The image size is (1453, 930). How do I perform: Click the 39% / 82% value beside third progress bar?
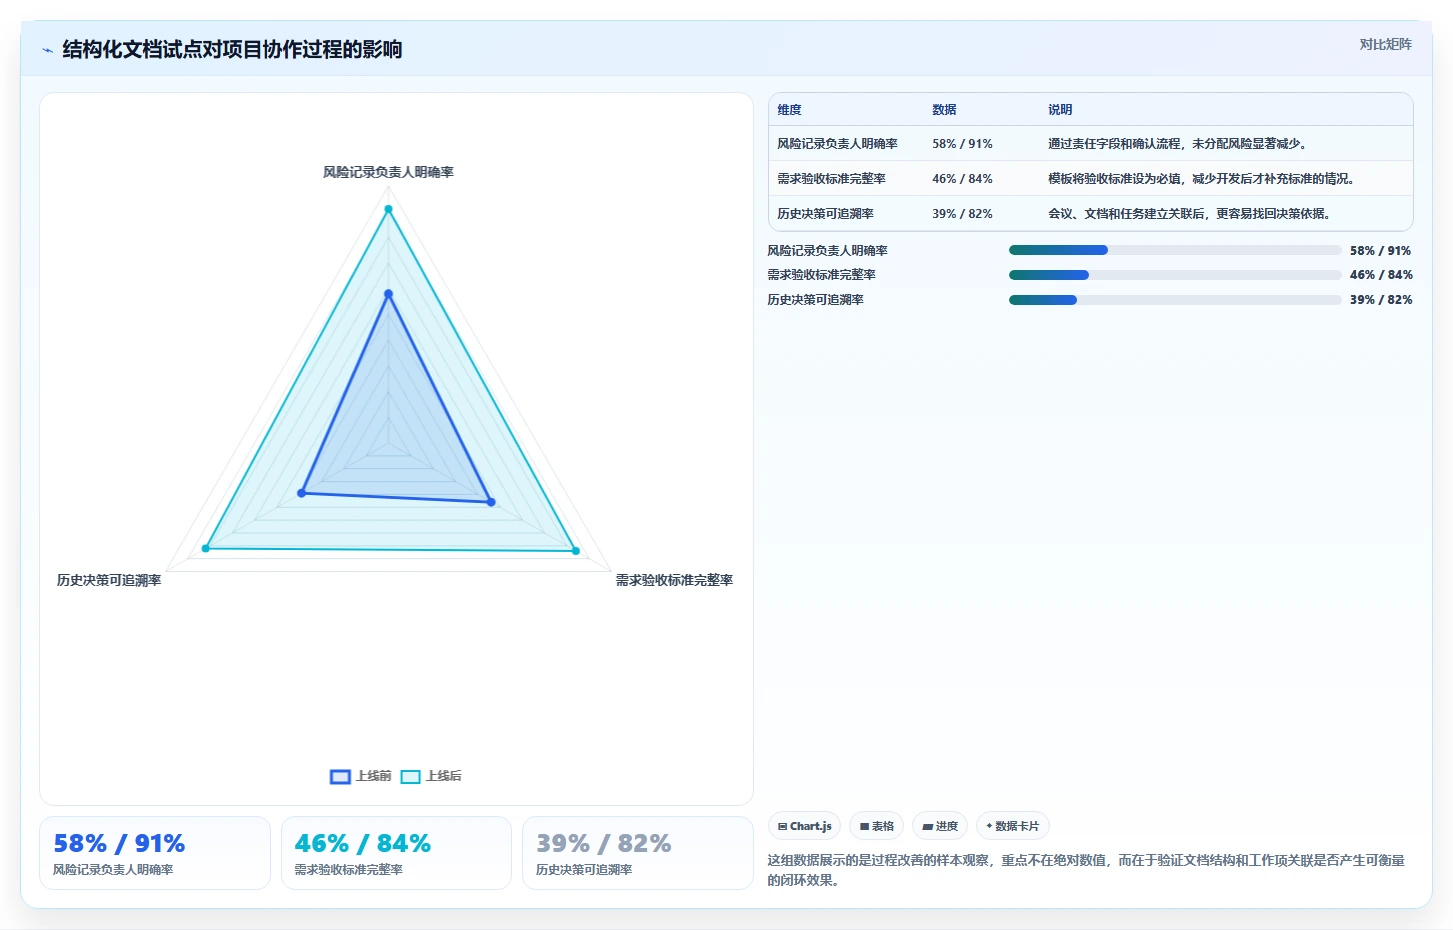pos(1381,300)
